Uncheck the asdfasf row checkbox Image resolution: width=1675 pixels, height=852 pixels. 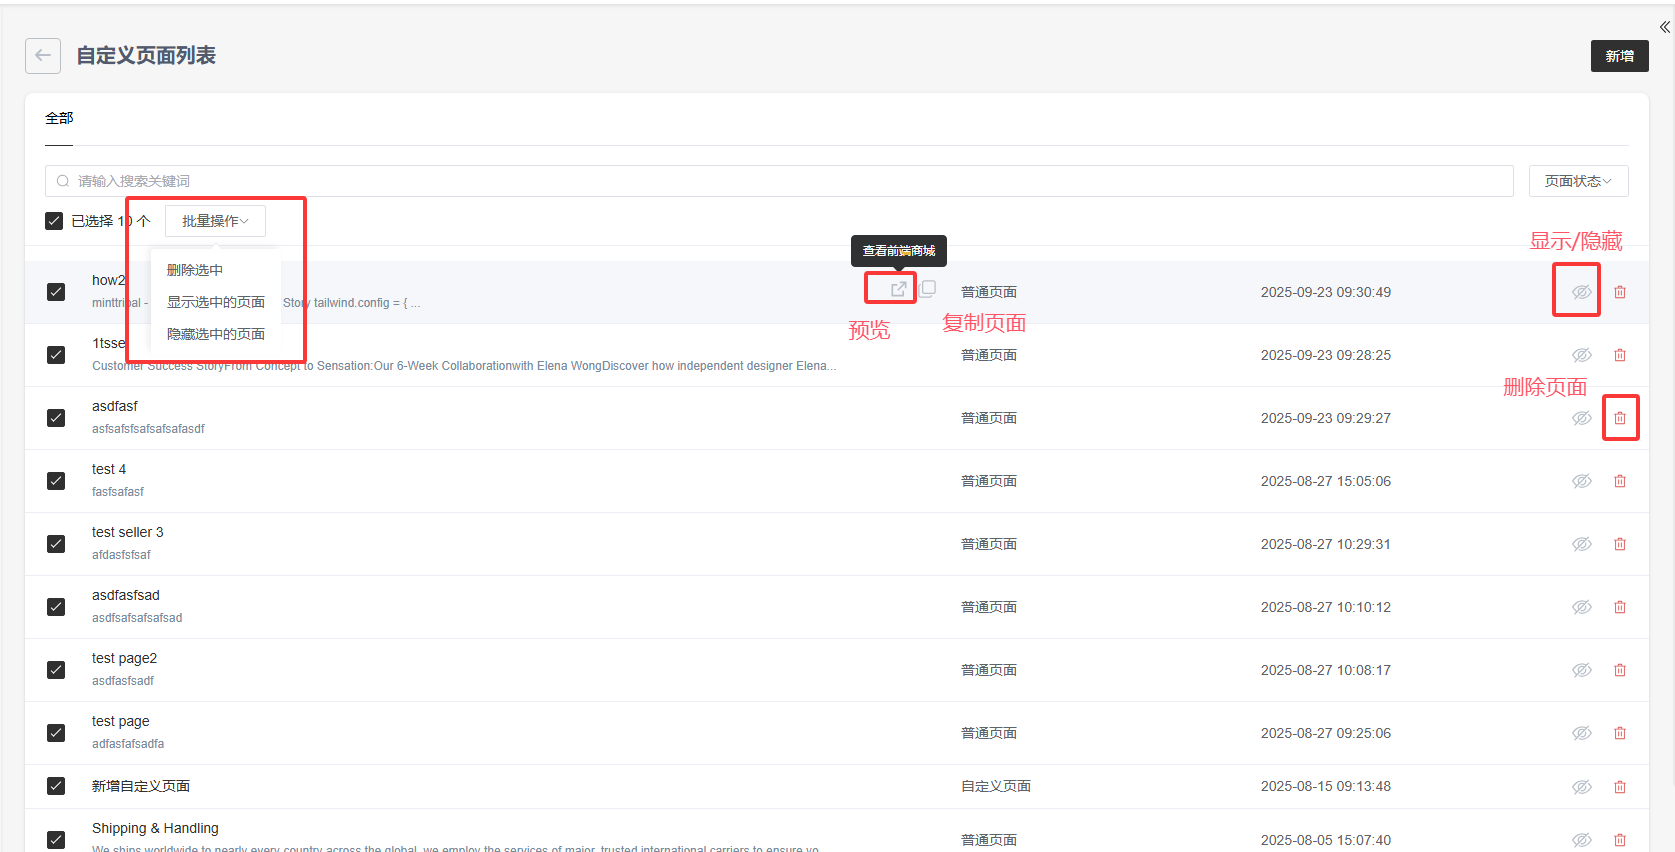[x=56, y=418]
